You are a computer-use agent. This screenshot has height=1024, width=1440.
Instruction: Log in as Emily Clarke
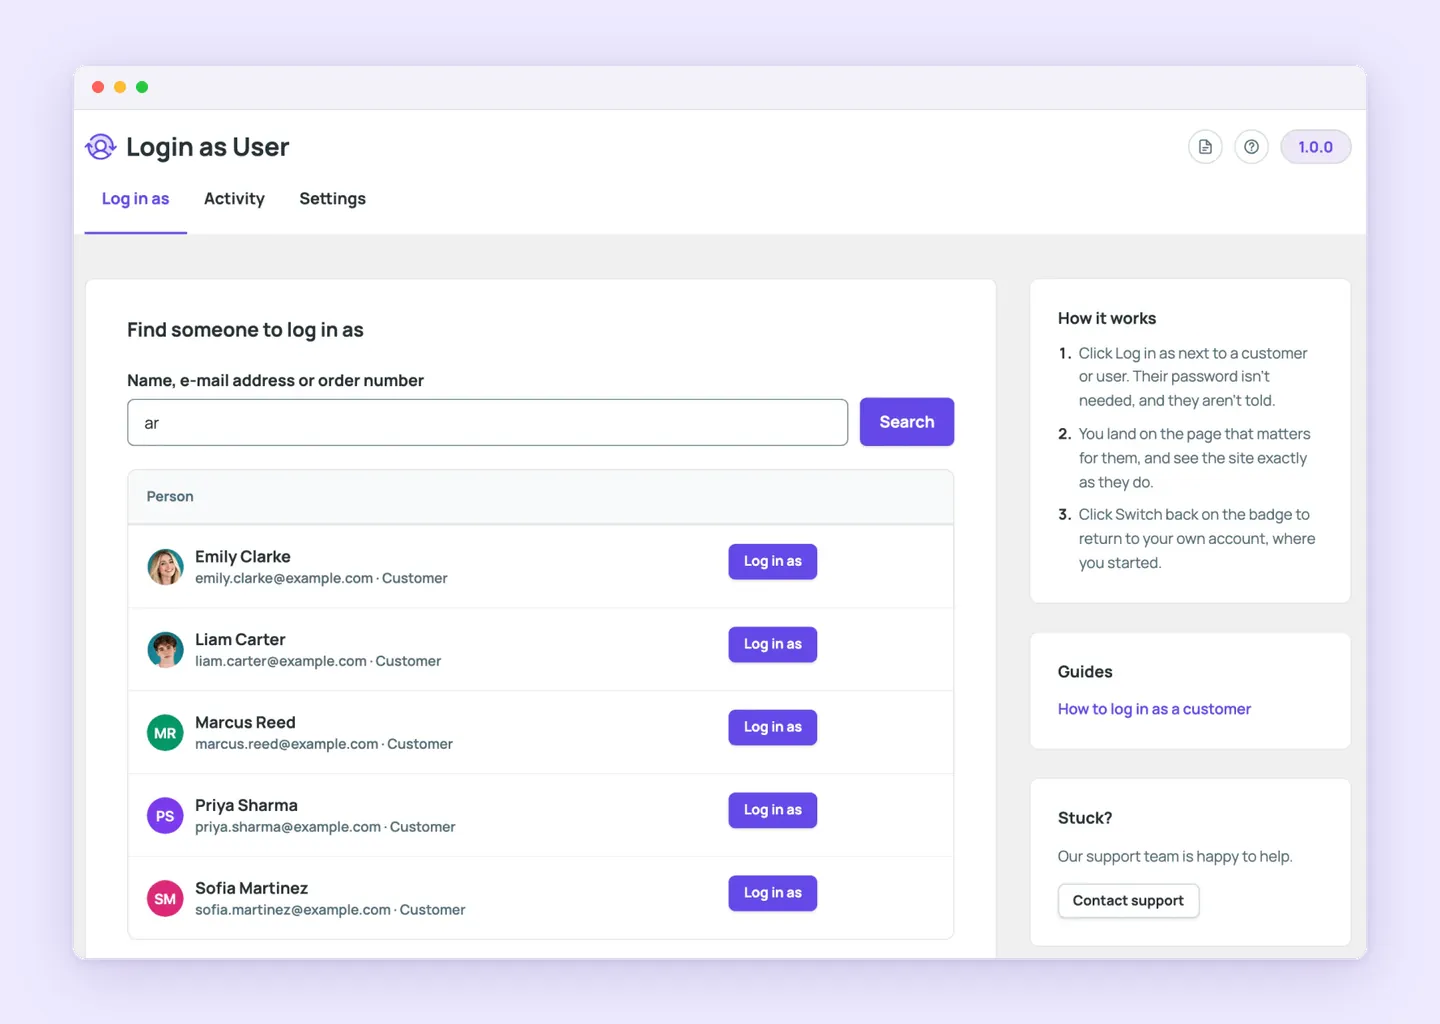coord(772,561)
